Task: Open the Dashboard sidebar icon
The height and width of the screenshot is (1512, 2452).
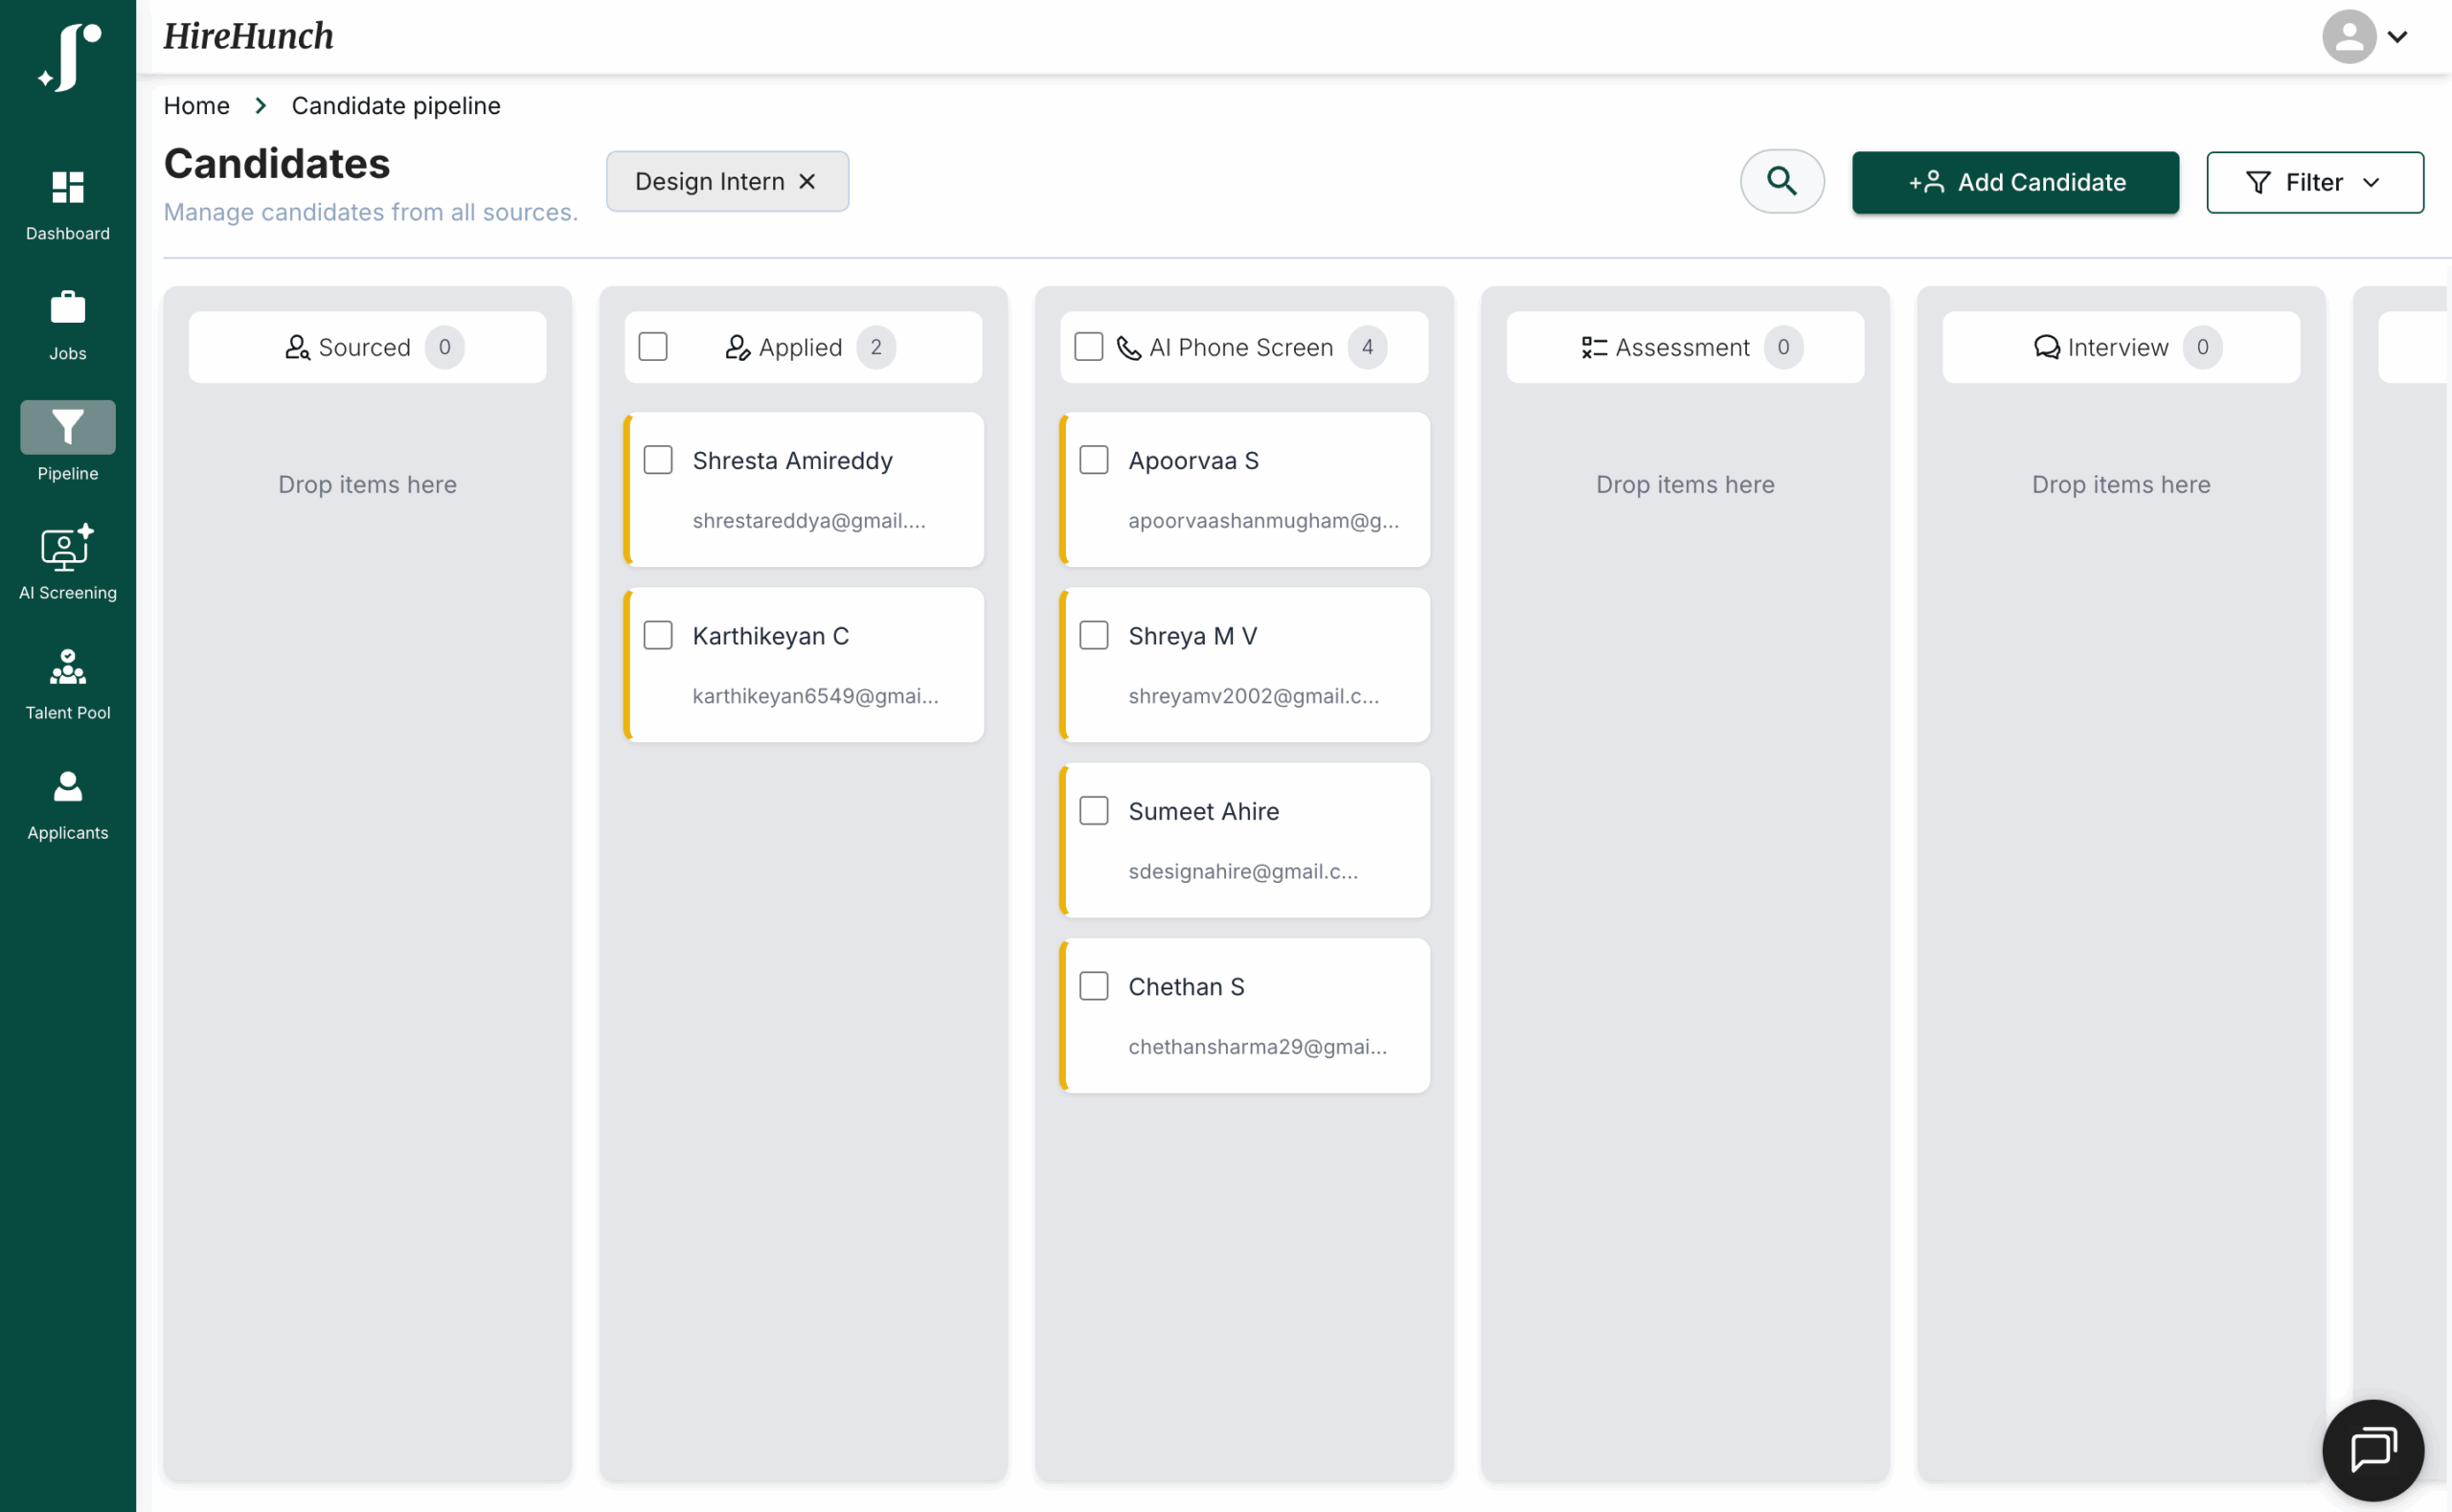Action: pyautogui.click(x=67, y=187)
